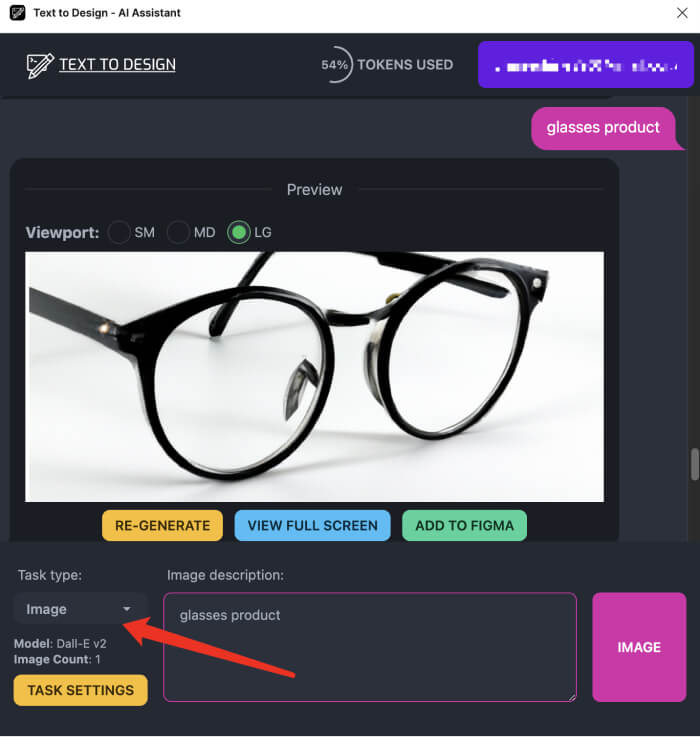Click ADD TO FIGMA button
Screen dimensions: 700x737
coord(464,525)
